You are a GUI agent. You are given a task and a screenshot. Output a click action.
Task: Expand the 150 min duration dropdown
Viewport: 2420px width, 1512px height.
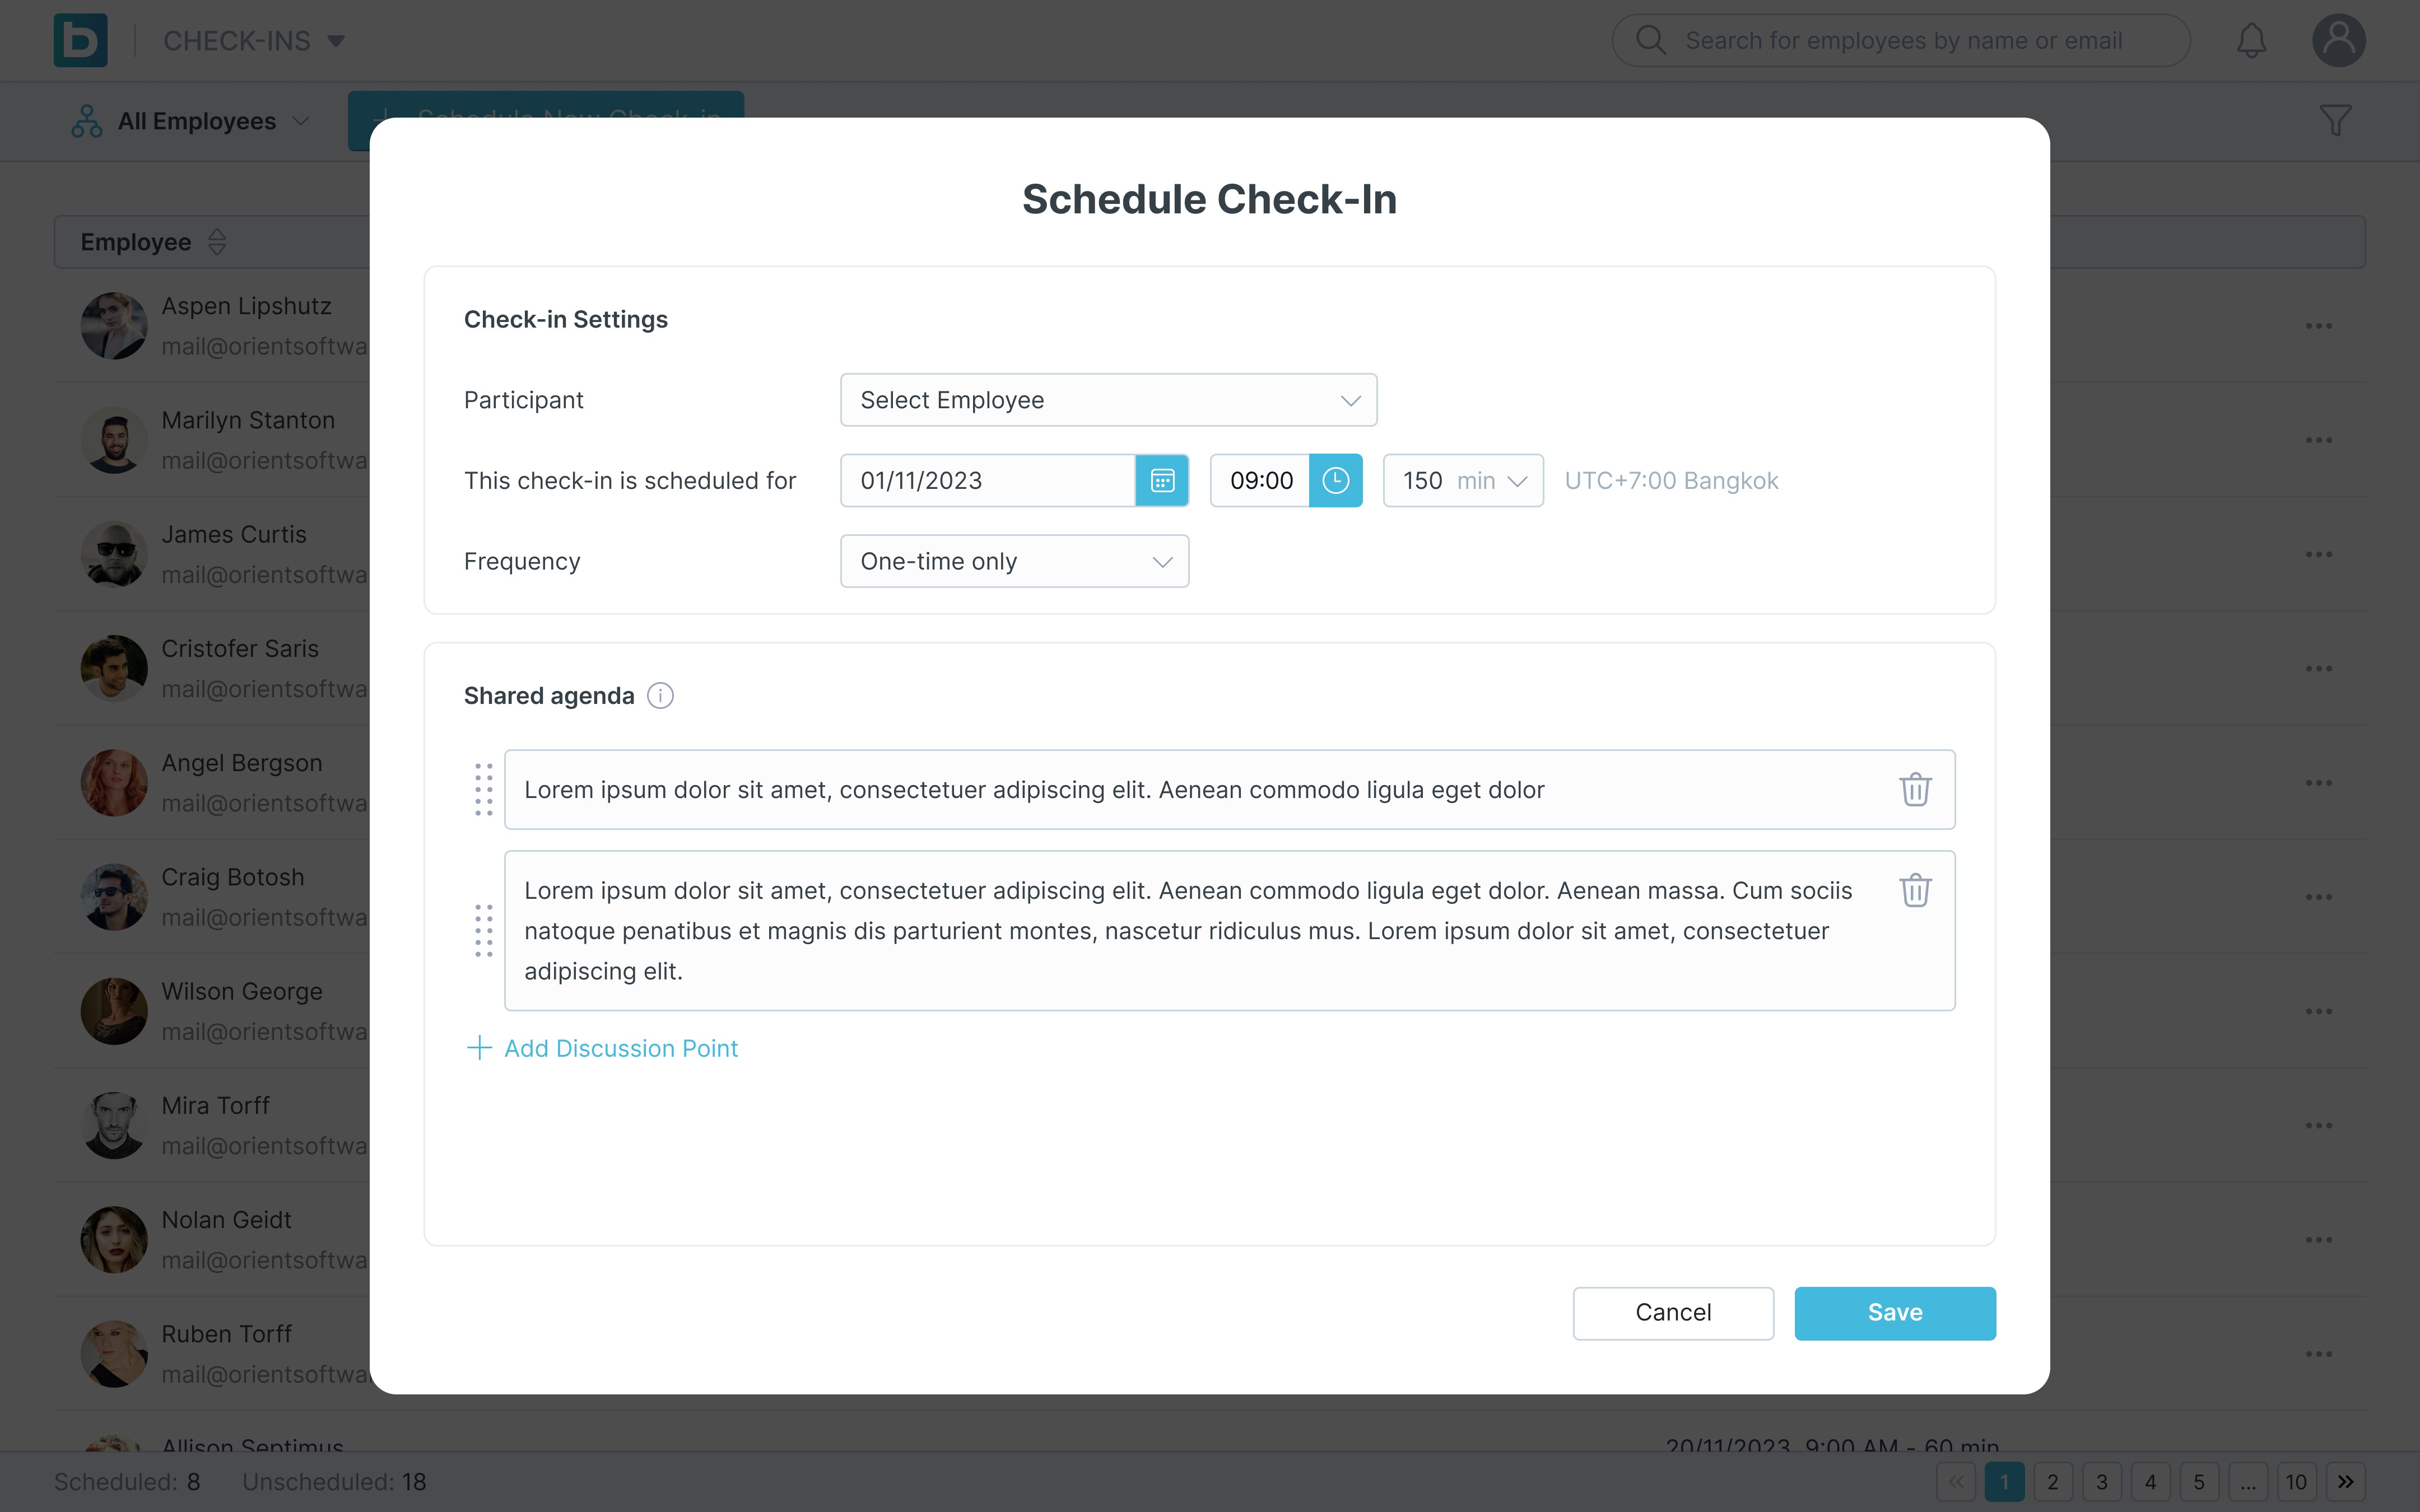click(1463, 481)
